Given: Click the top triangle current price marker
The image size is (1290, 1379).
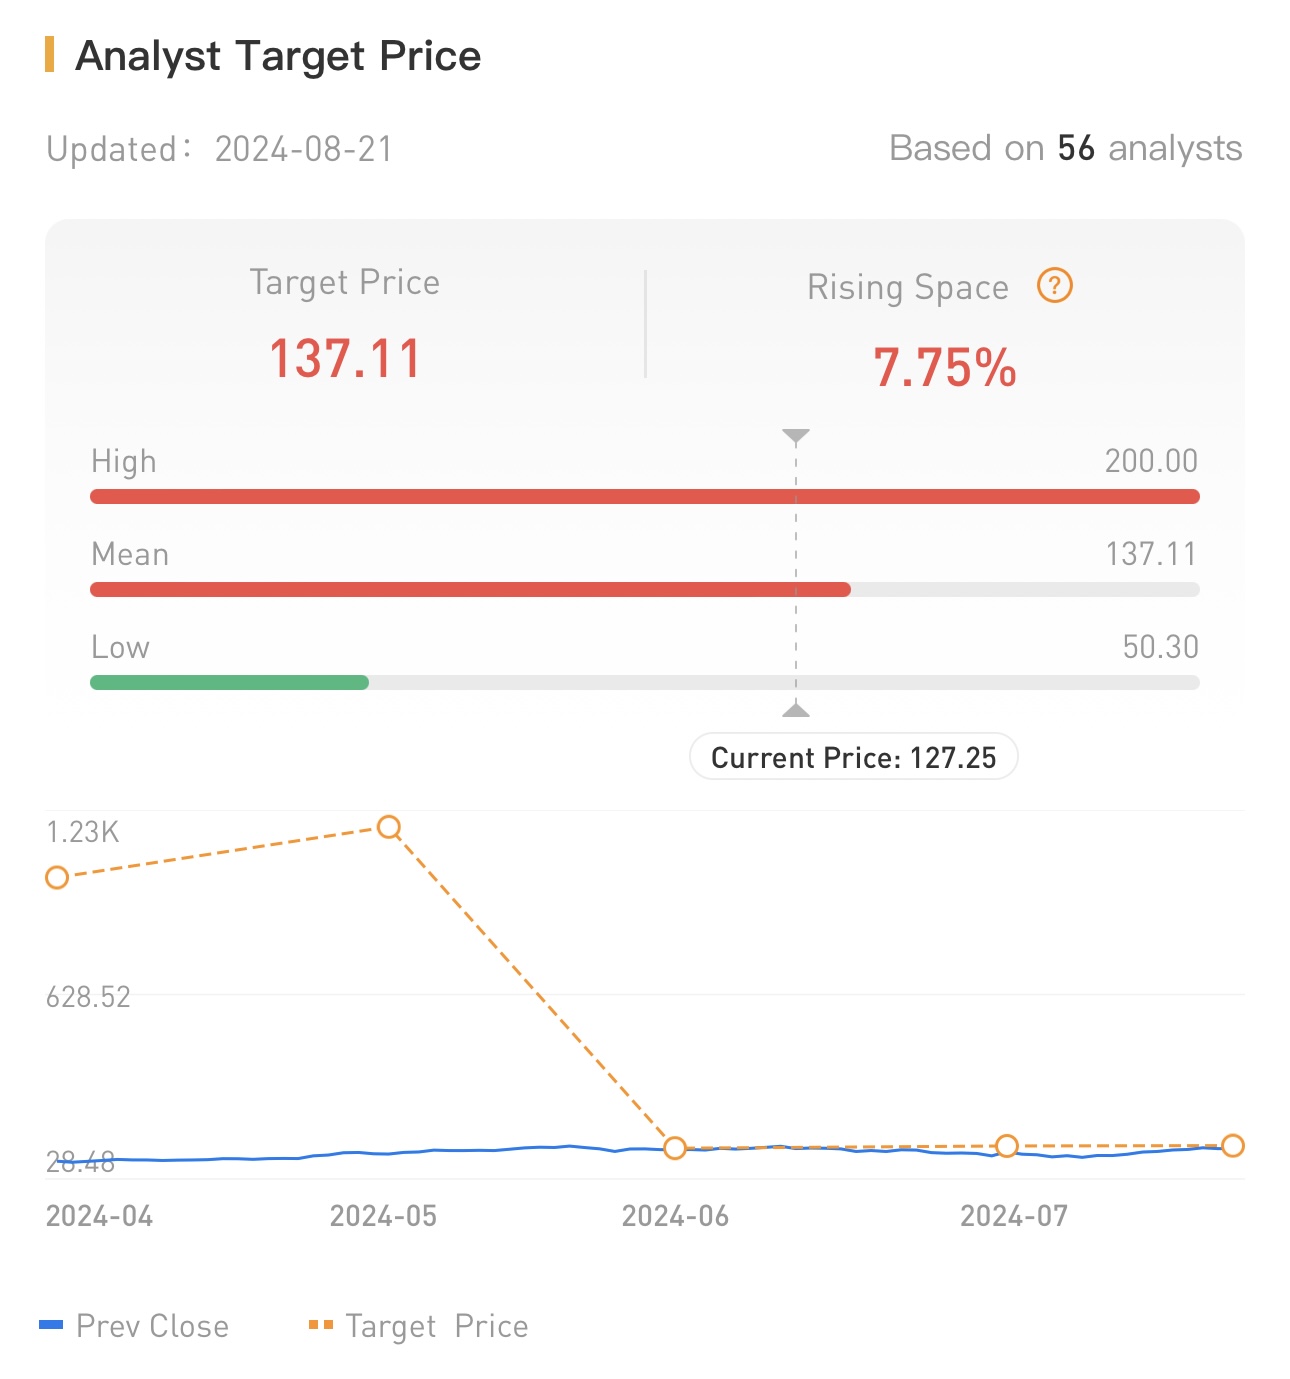Looking at the screenshot, I should [x=796, y=436].
